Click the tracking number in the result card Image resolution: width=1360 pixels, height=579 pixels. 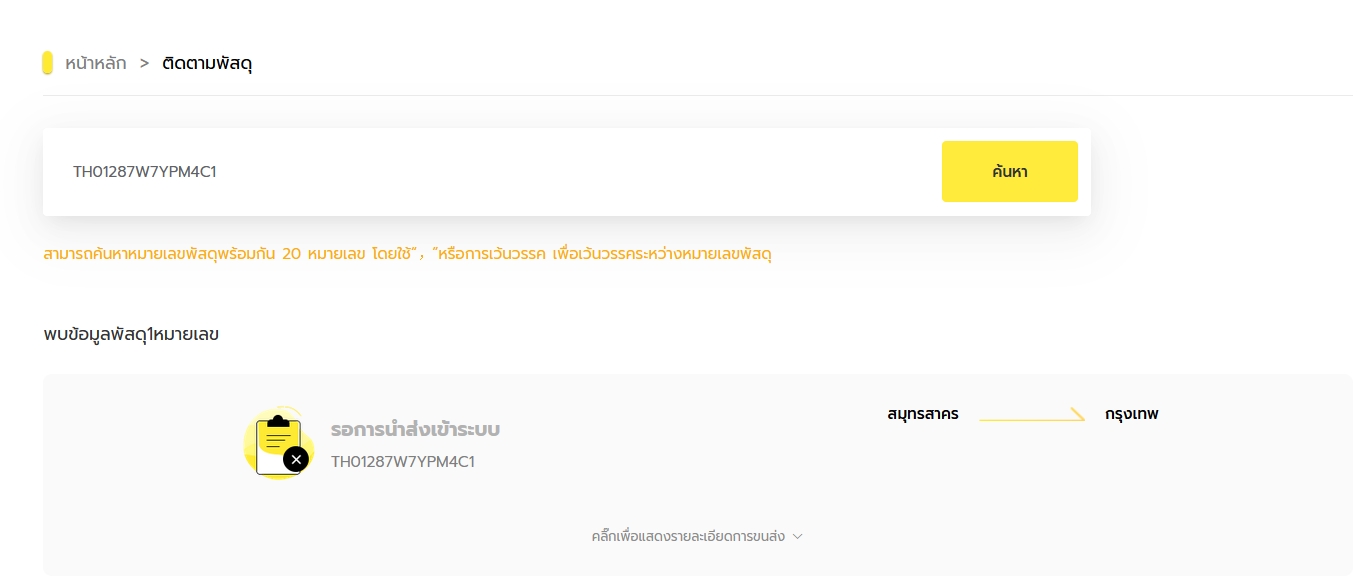402,462
